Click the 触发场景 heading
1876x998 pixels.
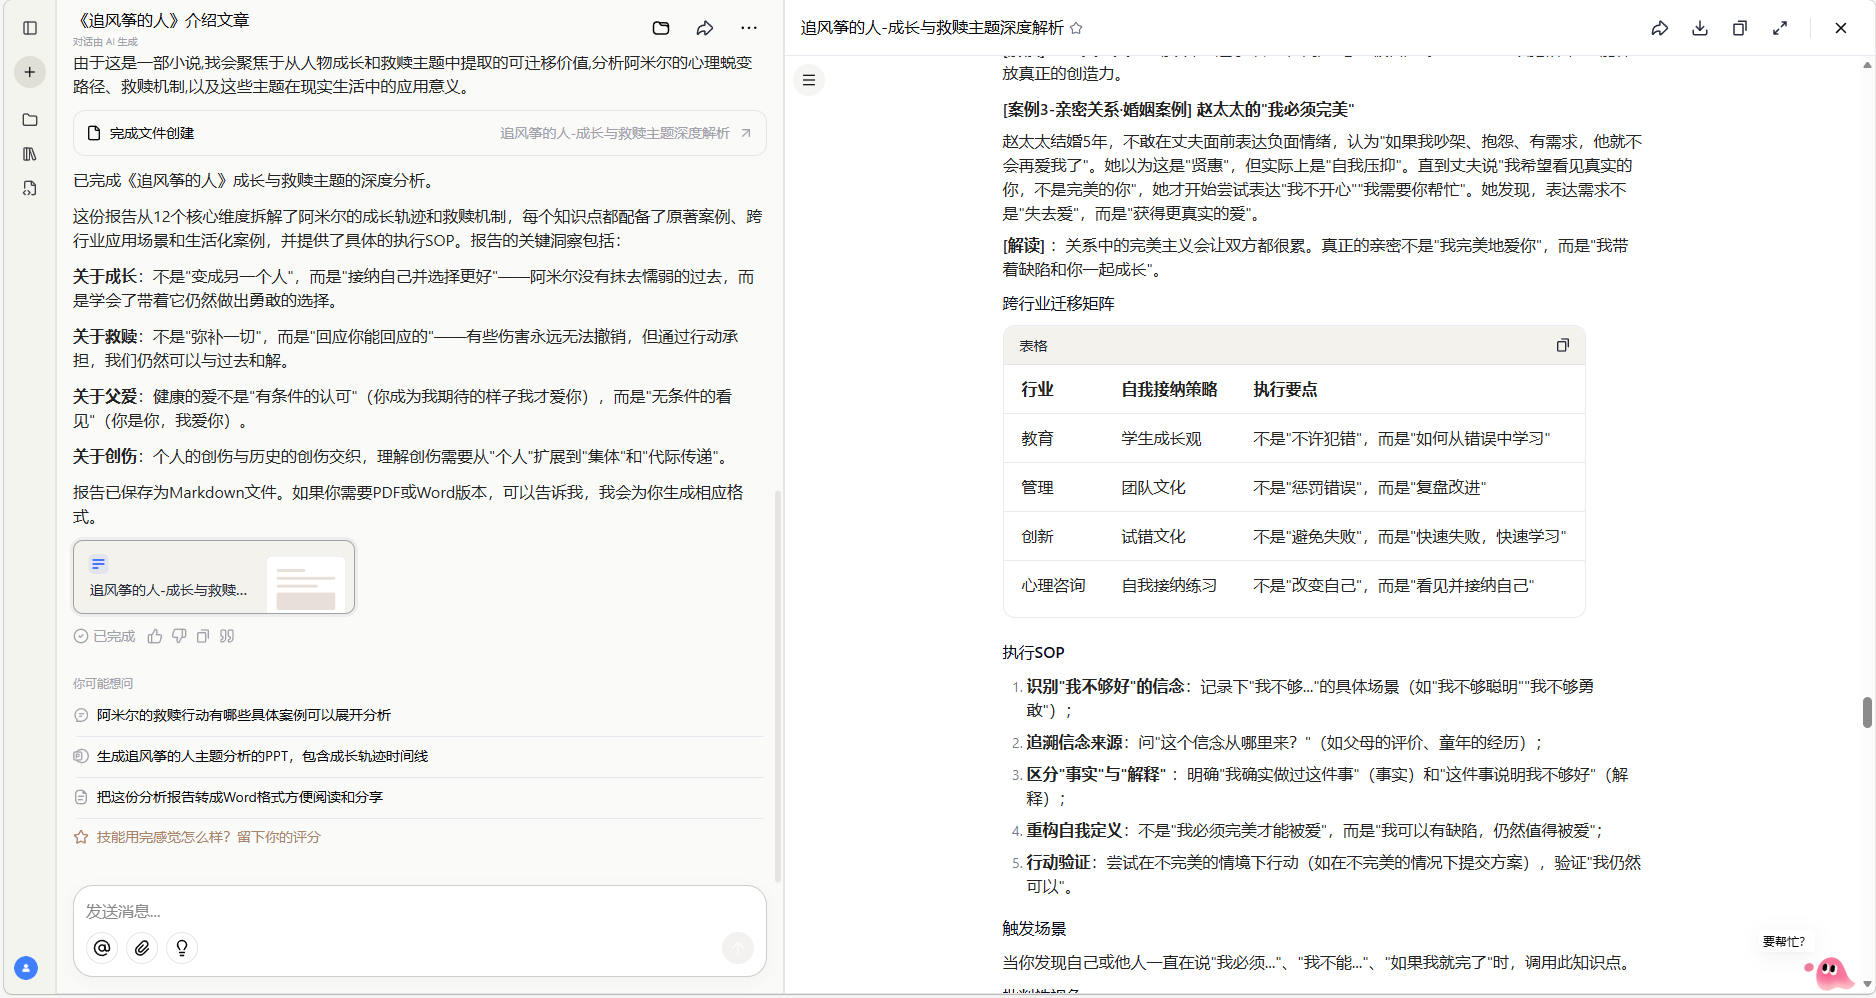point(1034,928)
